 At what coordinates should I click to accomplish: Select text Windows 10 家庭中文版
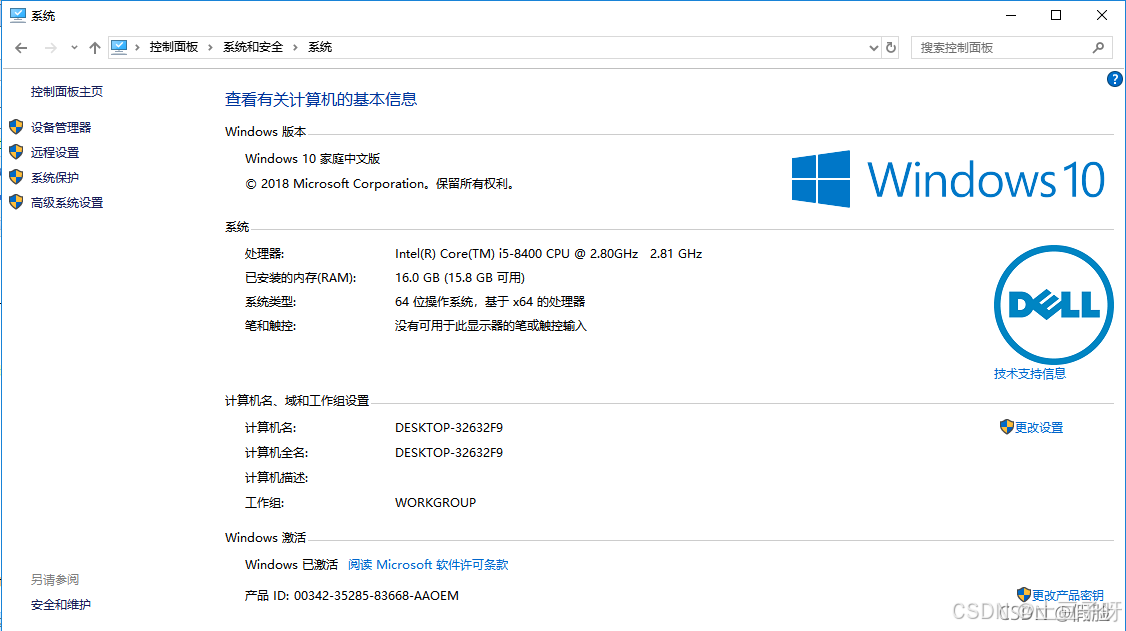pos(312,159)
